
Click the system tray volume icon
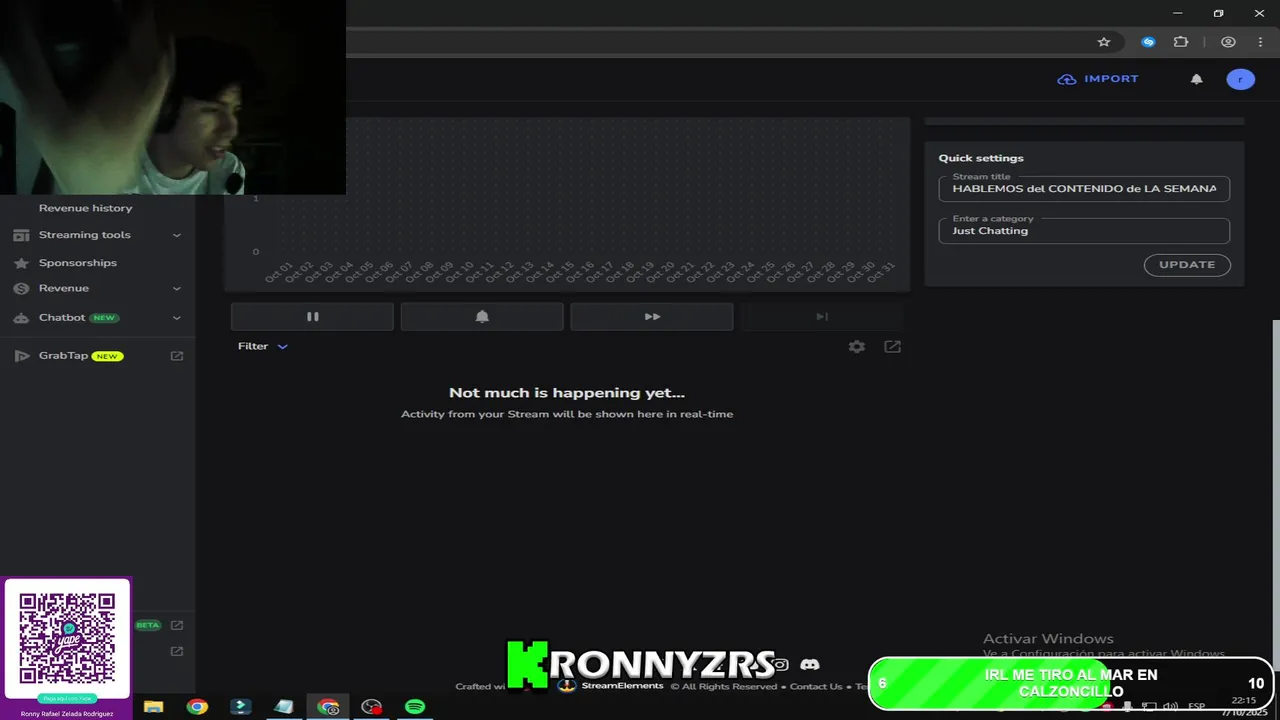1170,707
